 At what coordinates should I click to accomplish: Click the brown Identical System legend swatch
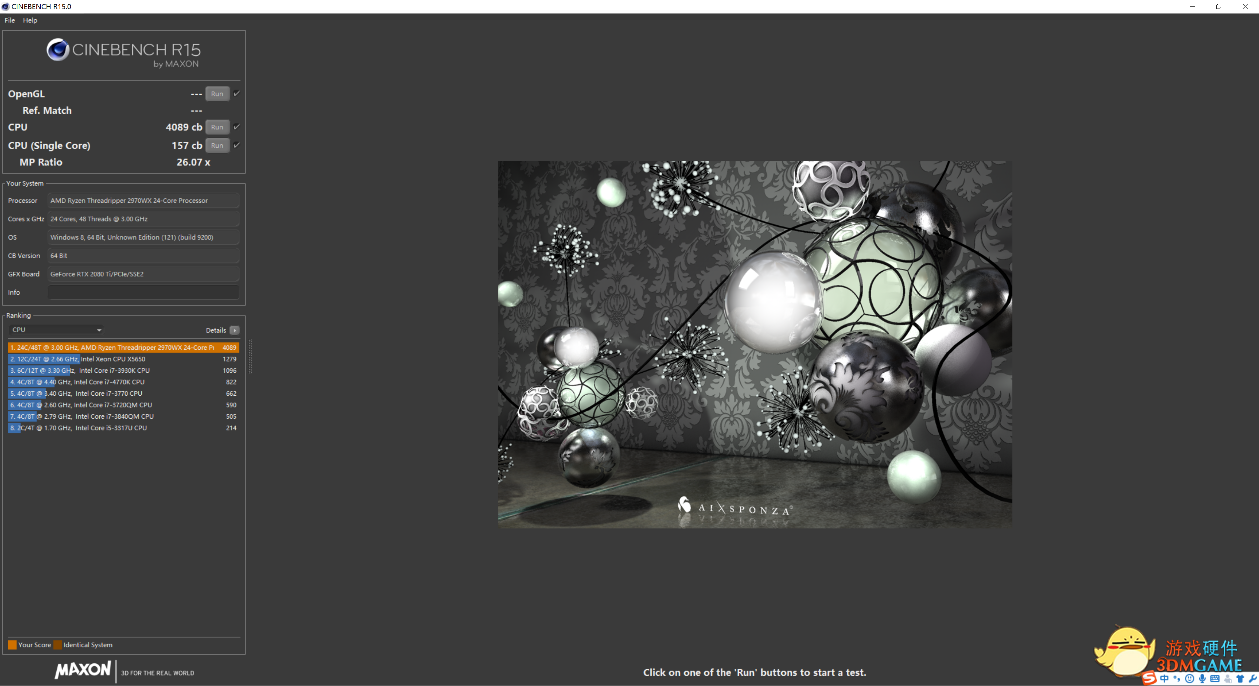[58, 645]
